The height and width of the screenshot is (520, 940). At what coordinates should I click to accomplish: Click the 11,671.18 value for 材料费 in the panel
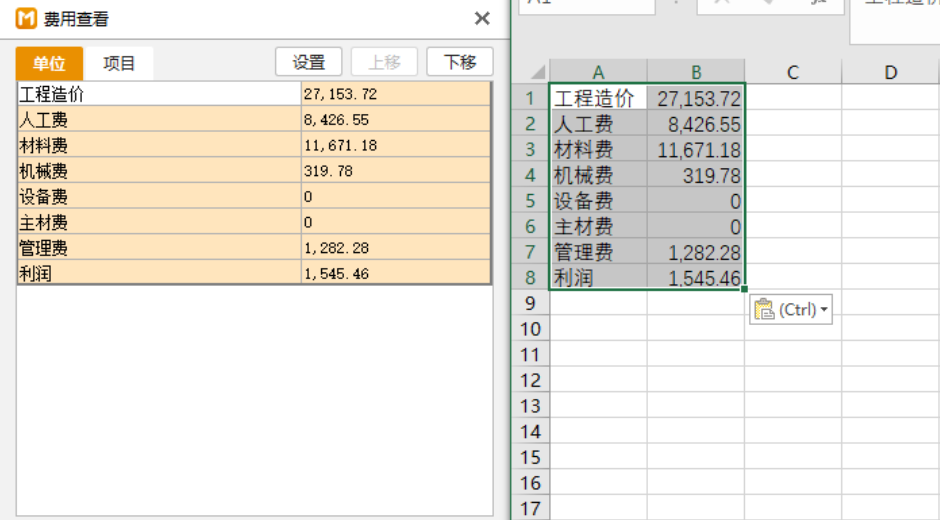(395, 146)
